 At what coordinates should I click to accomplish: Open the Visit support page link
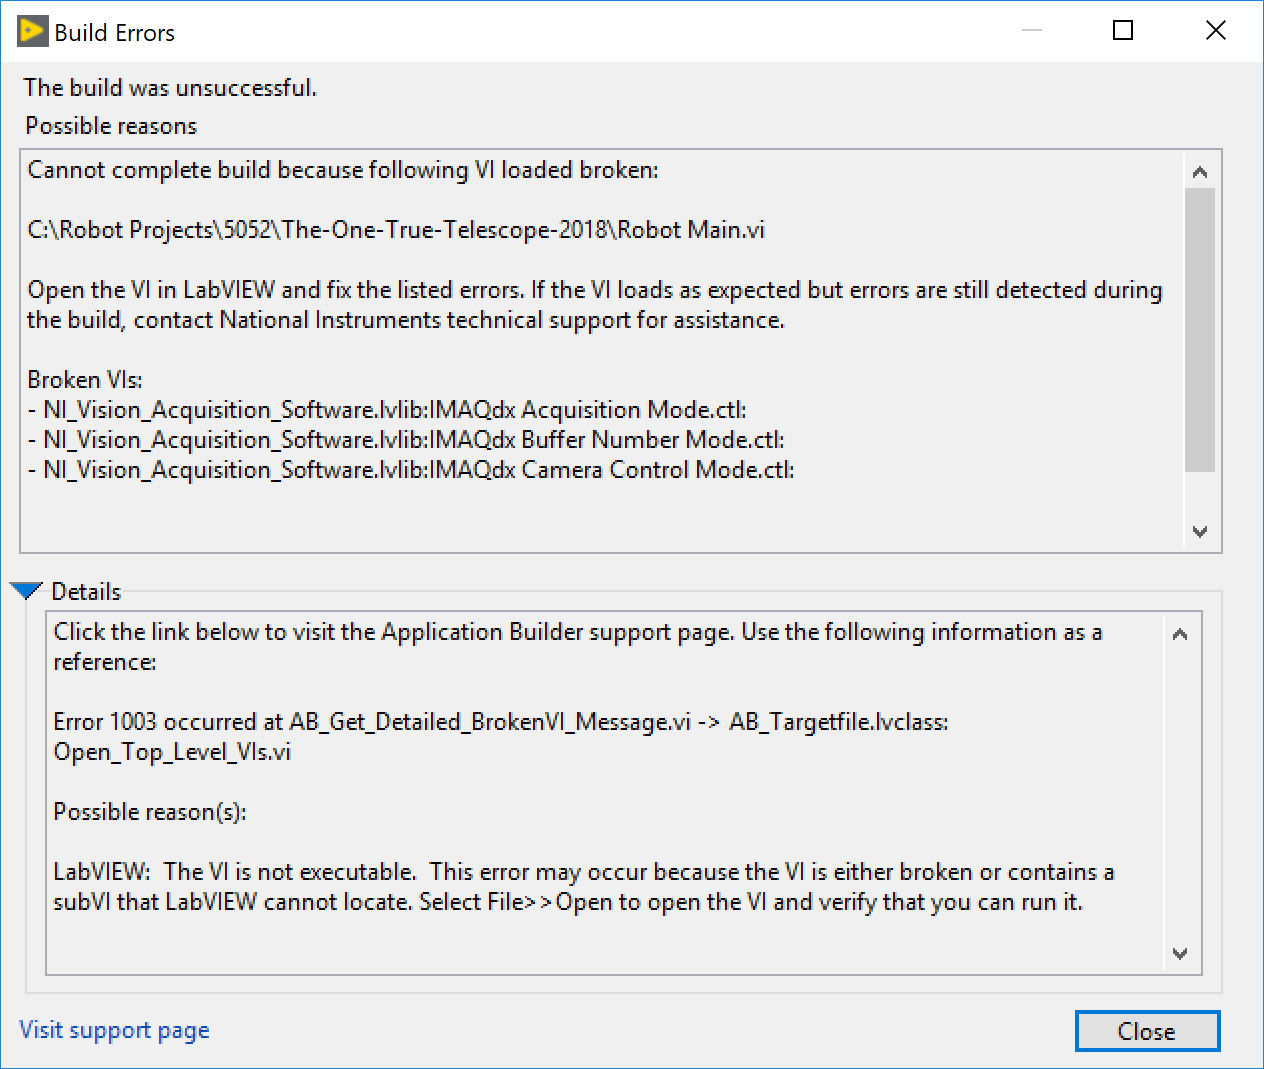[114, 1030]
